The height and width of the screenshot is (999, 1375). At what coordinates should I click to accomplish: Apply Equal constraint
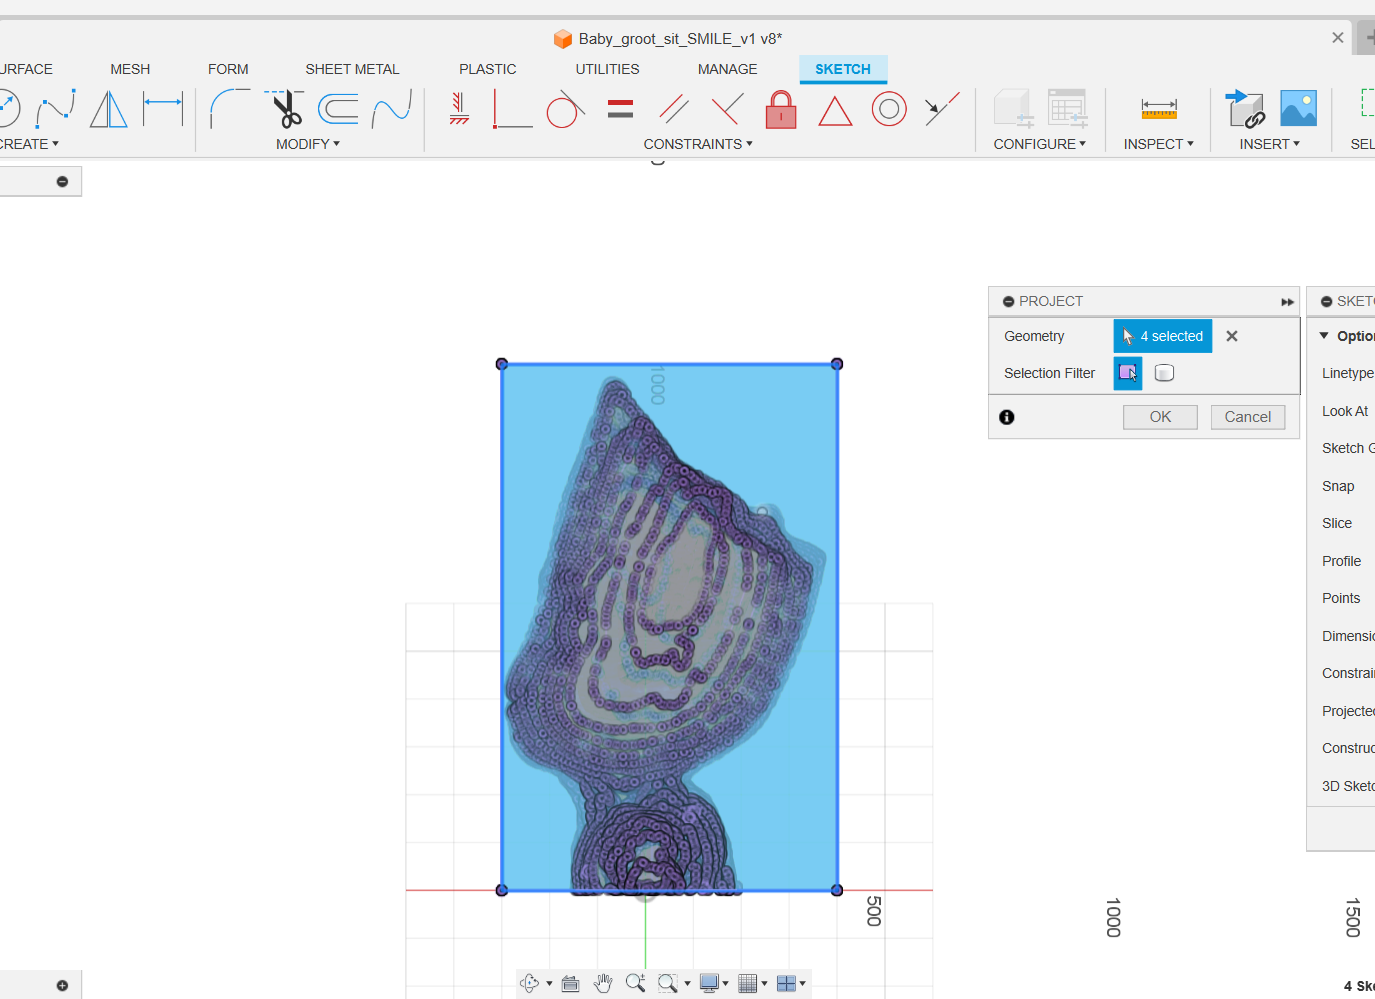pos(620,109)
